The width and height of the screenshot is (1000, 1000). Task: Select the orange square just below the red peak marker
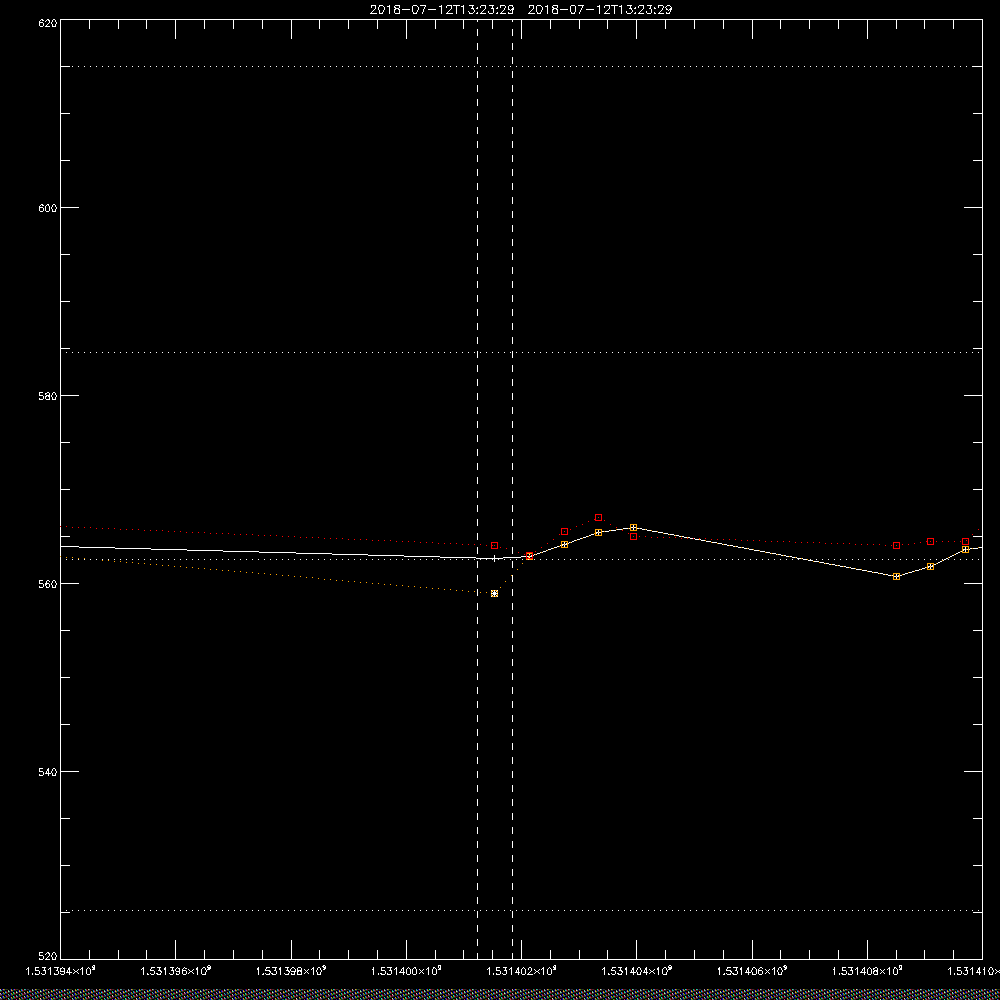point(598,532)
